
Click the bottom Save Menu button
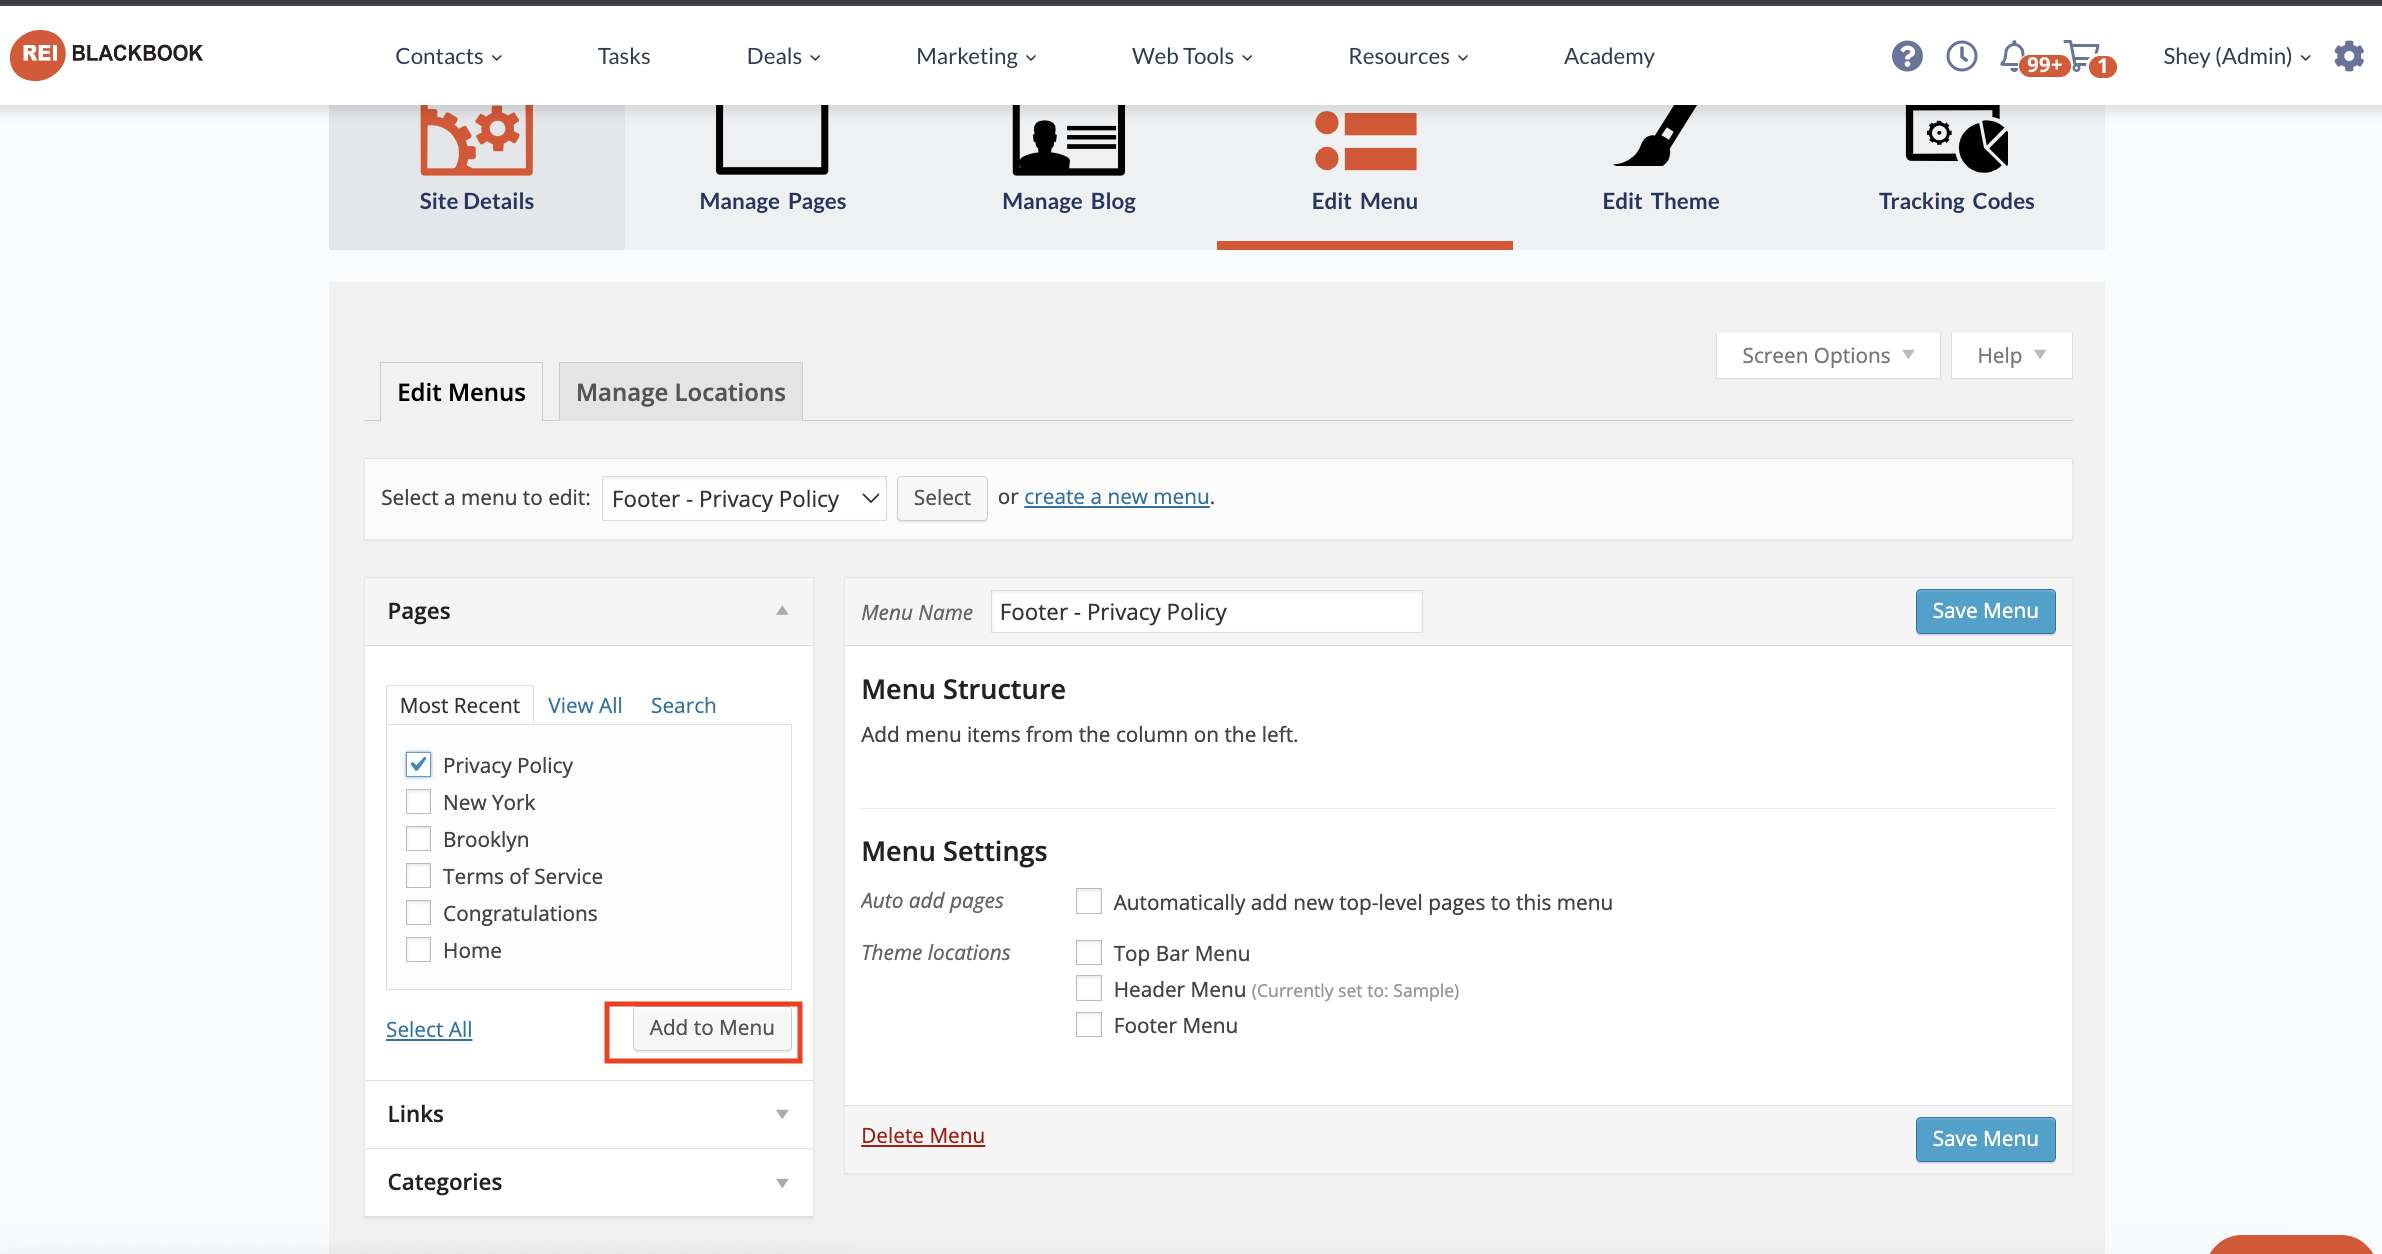(x=1985, y=1139)
